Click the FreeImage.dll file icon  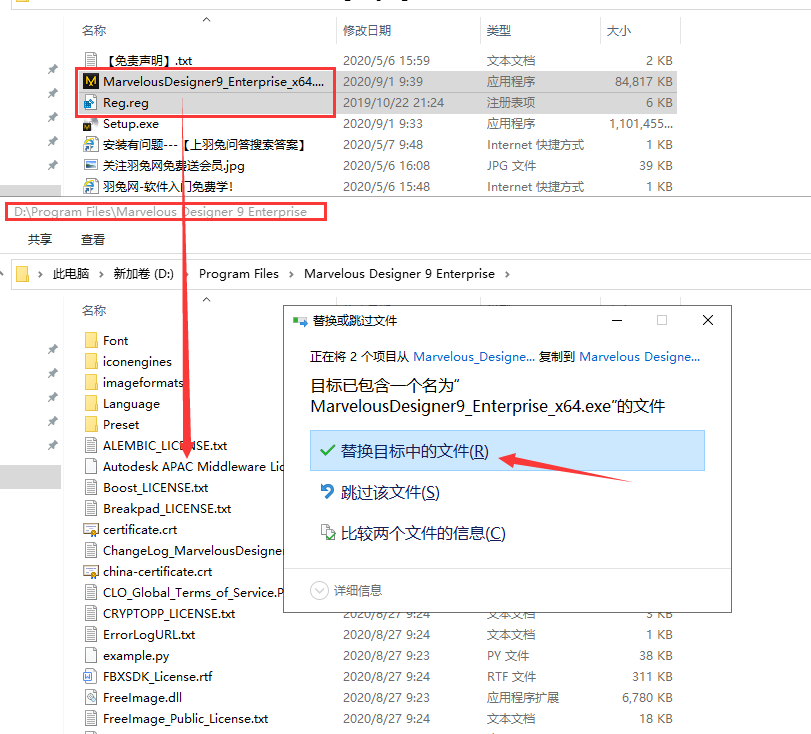point(91,697)
